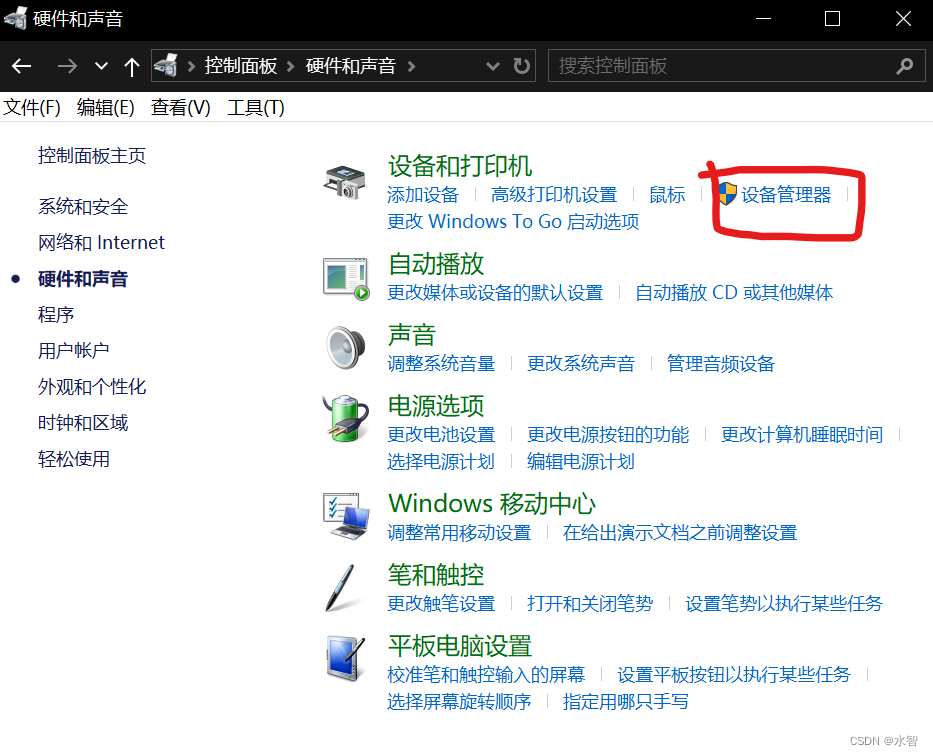Go forward with the right arrow button
933x756 pixels.
[x=67, y=66]
